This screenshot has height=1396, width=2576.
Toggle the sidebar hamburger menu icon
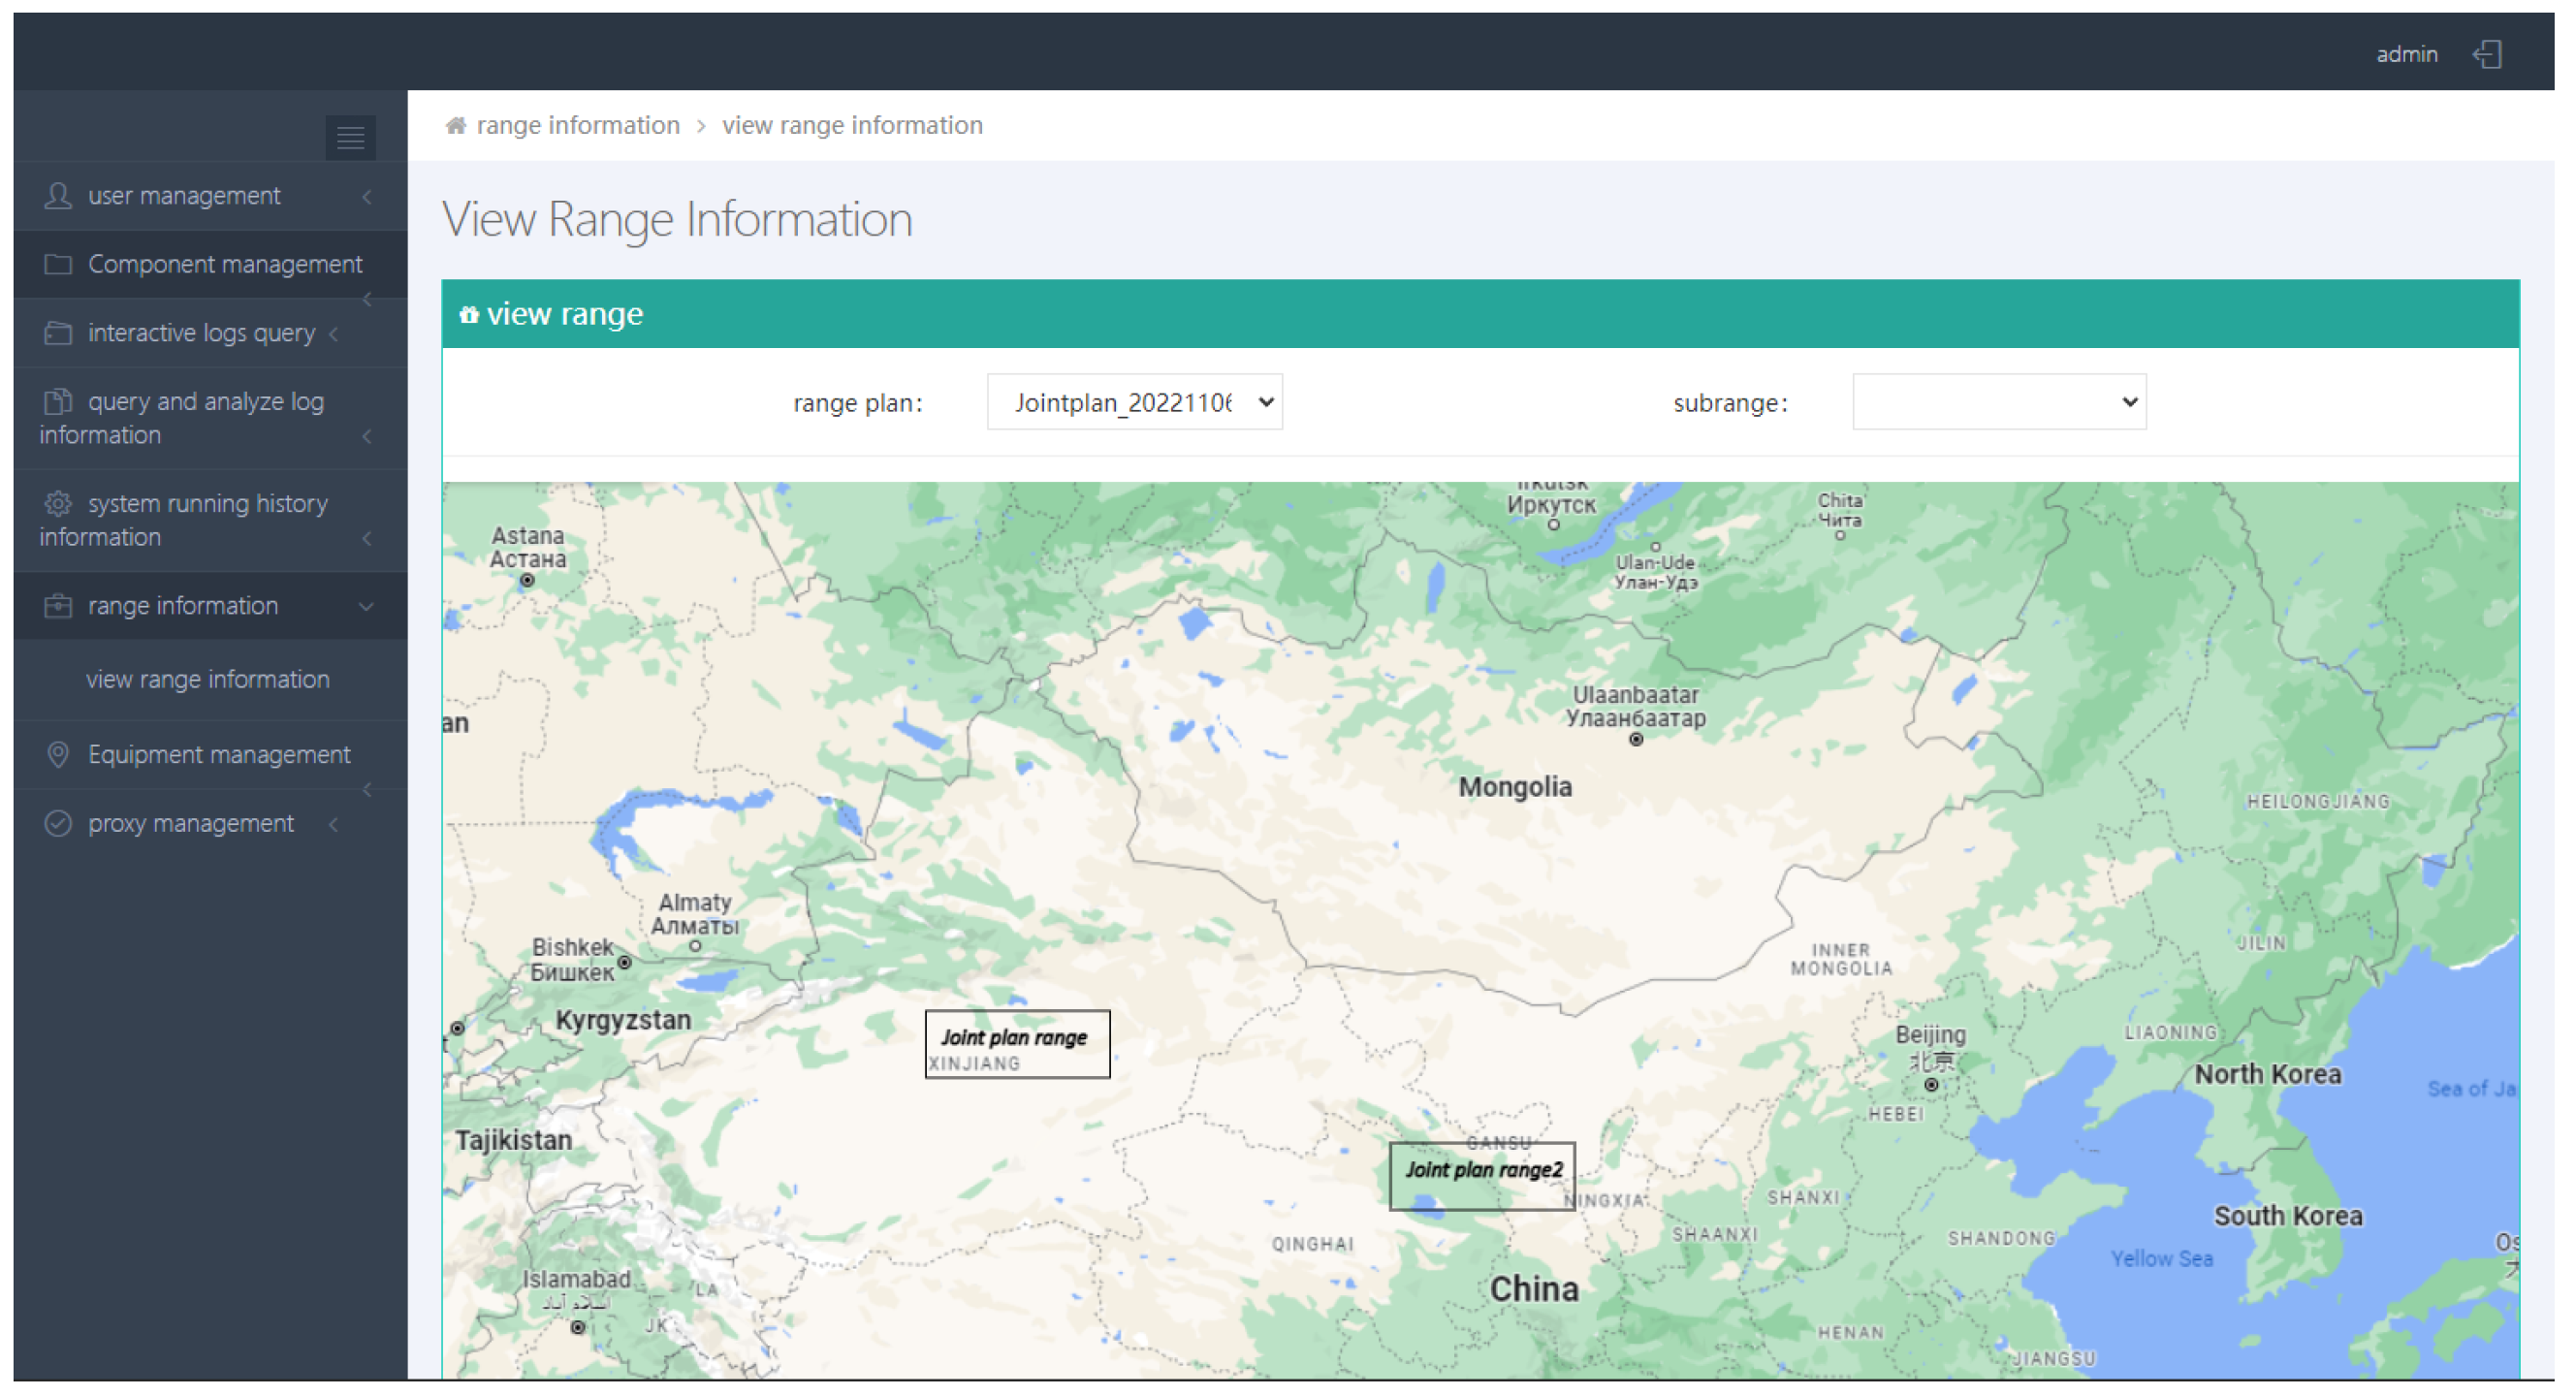[x=350, y=137]
